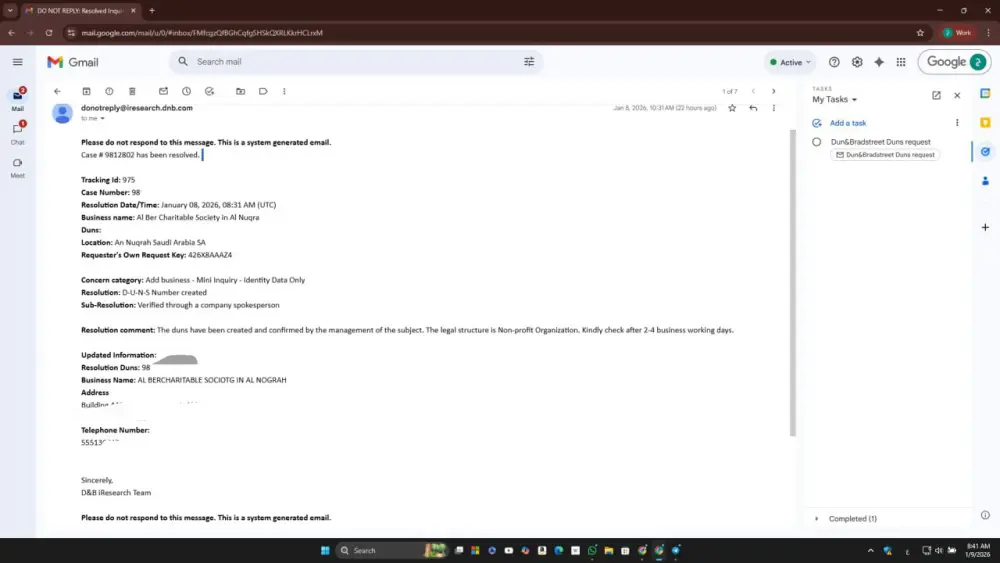The height and width of the screenshot is (563, 1000).
Task: Go to newer conversation arrow
Action: click(x=753, y=91)
